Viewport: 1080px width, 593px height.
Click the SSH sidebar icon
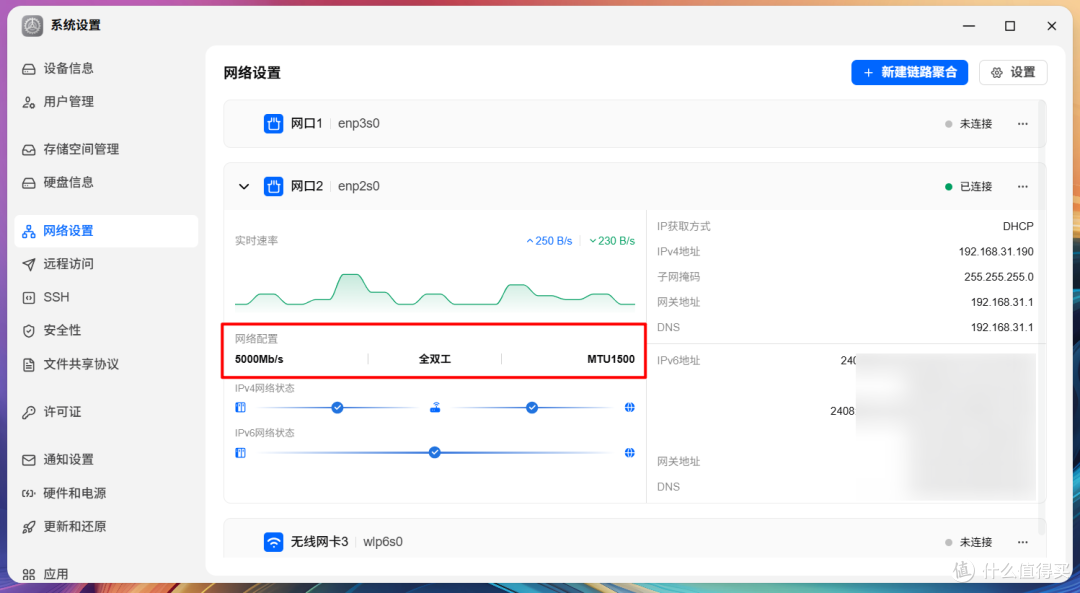[28, 298]
